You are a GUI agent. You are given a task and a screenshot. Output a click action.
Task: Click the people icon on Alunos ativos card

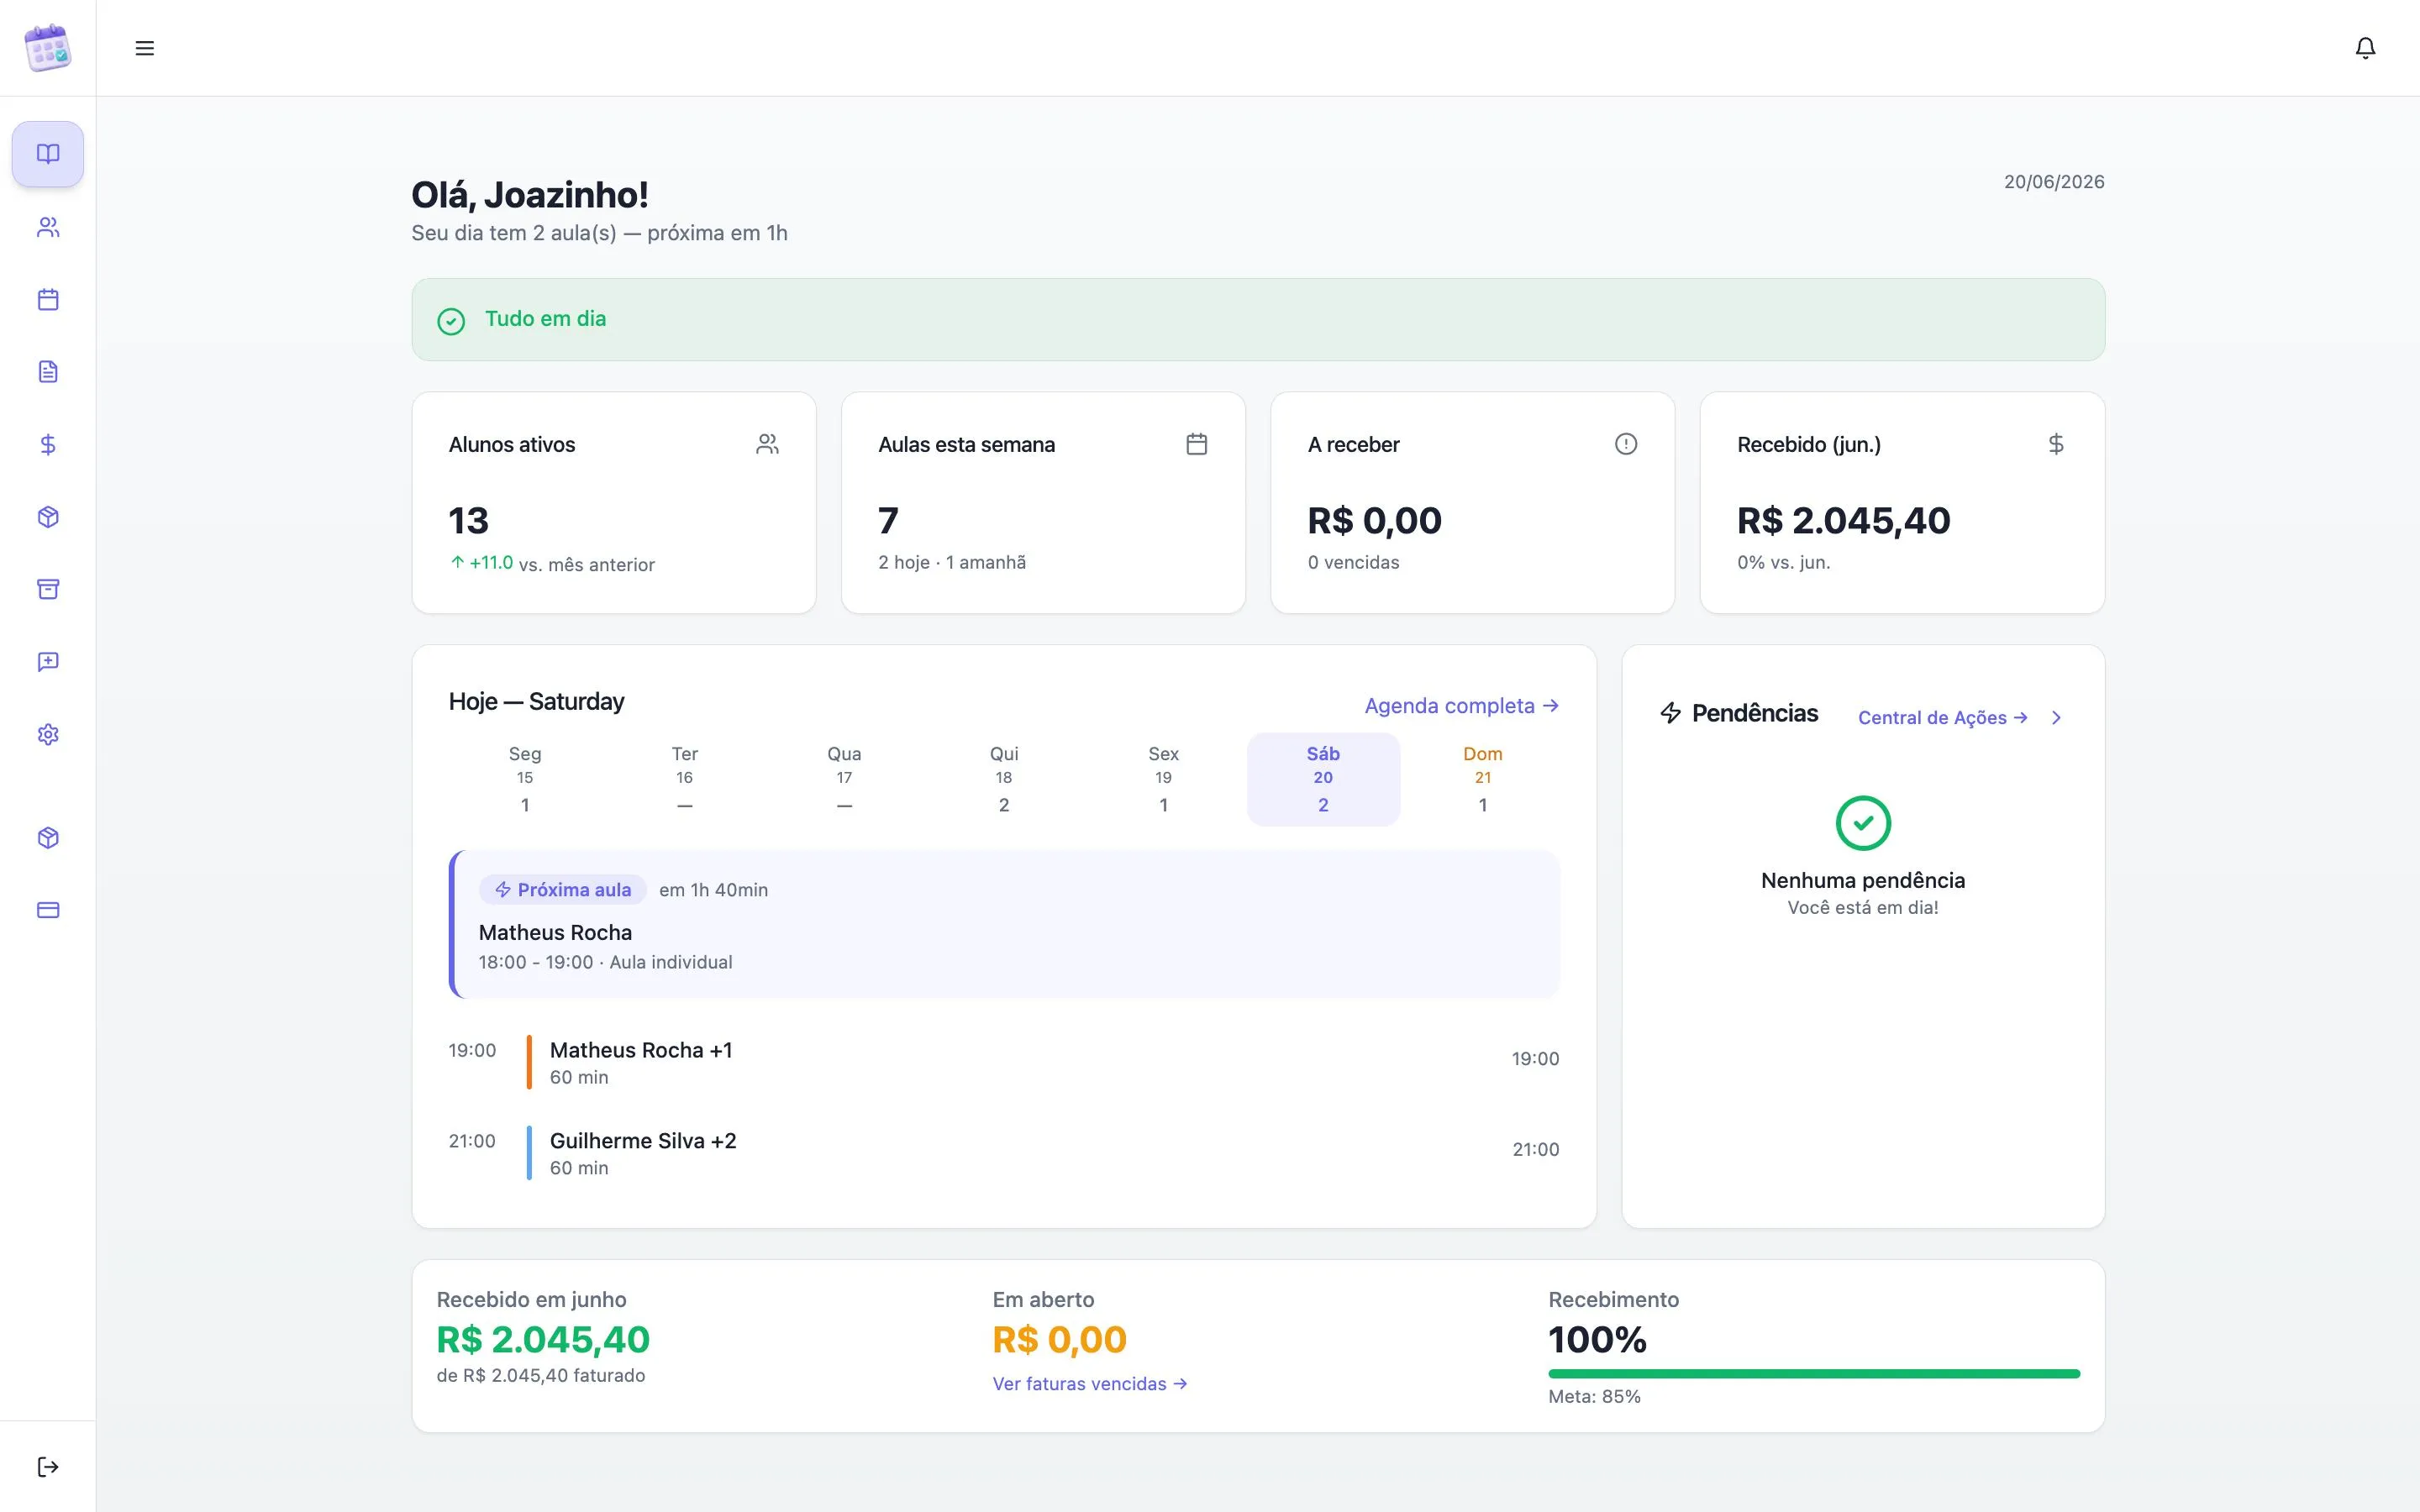tap(767, 444)
